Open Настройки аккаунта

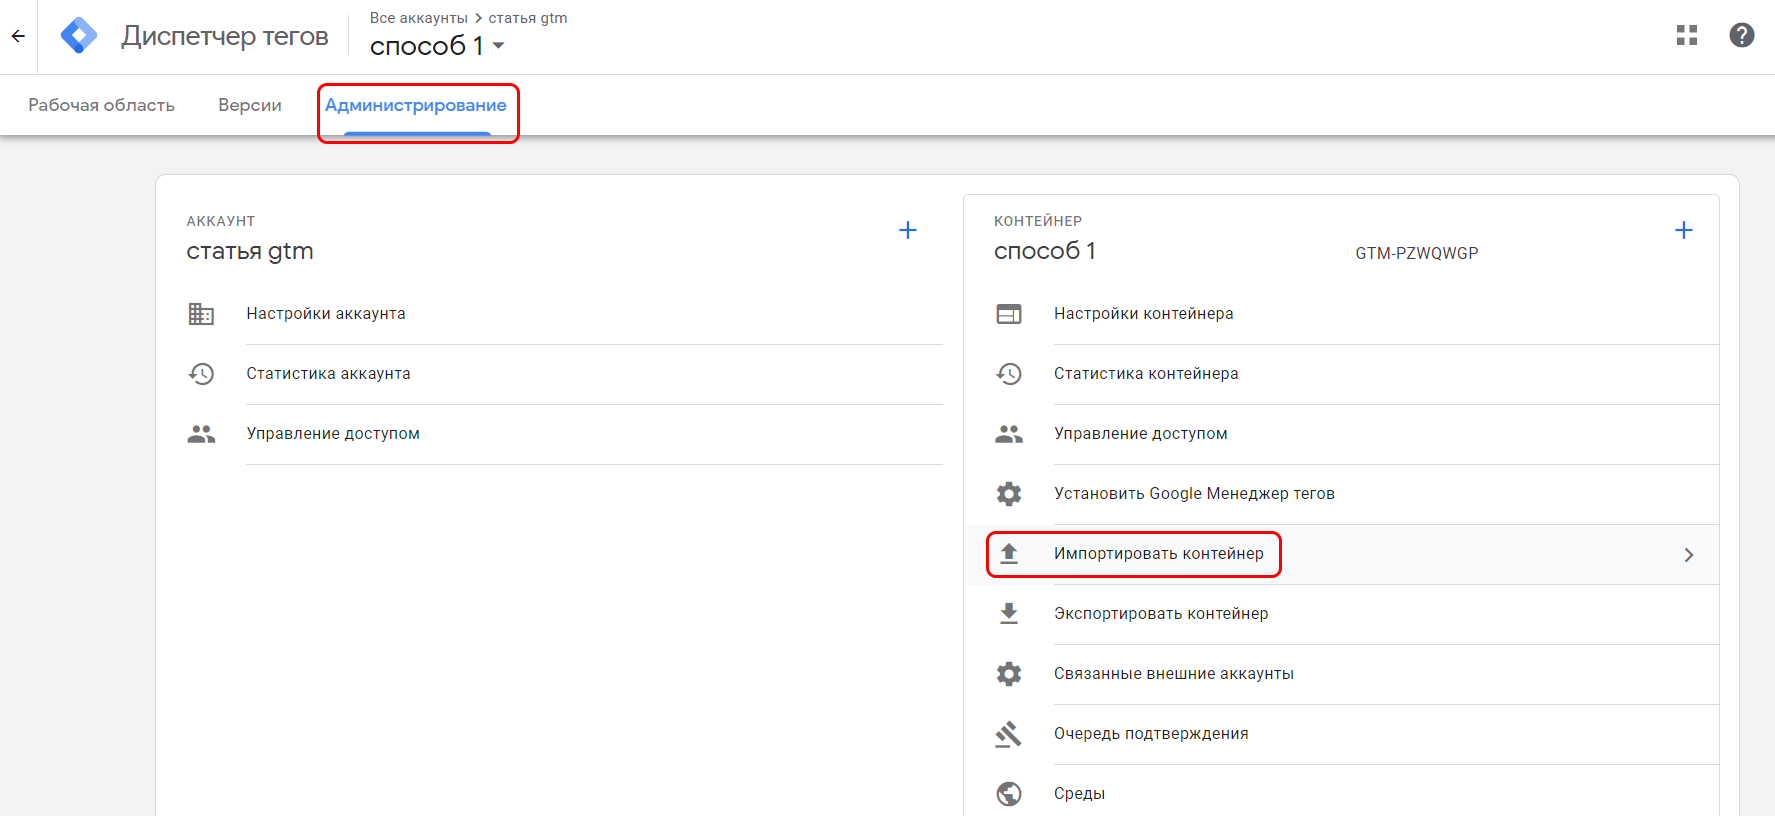[326, 314]
